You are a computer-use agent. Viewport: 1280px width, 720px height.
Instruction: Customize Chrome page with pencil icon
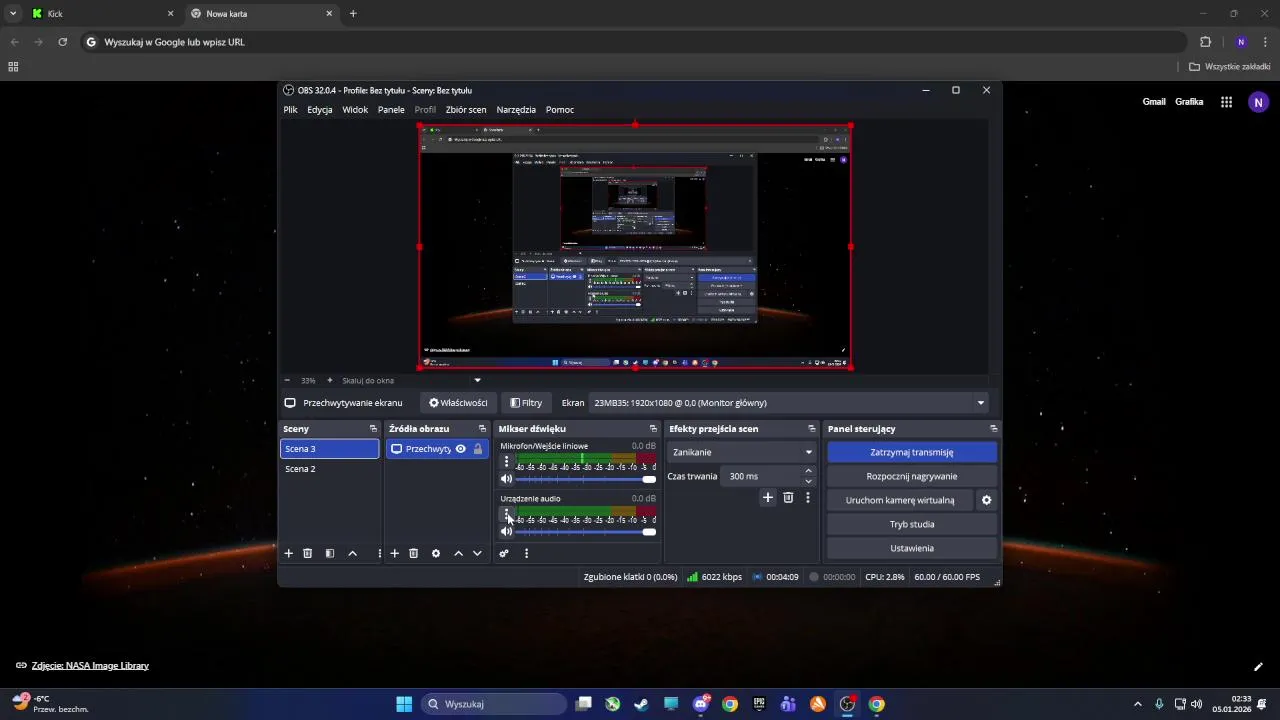[1258, 666]
